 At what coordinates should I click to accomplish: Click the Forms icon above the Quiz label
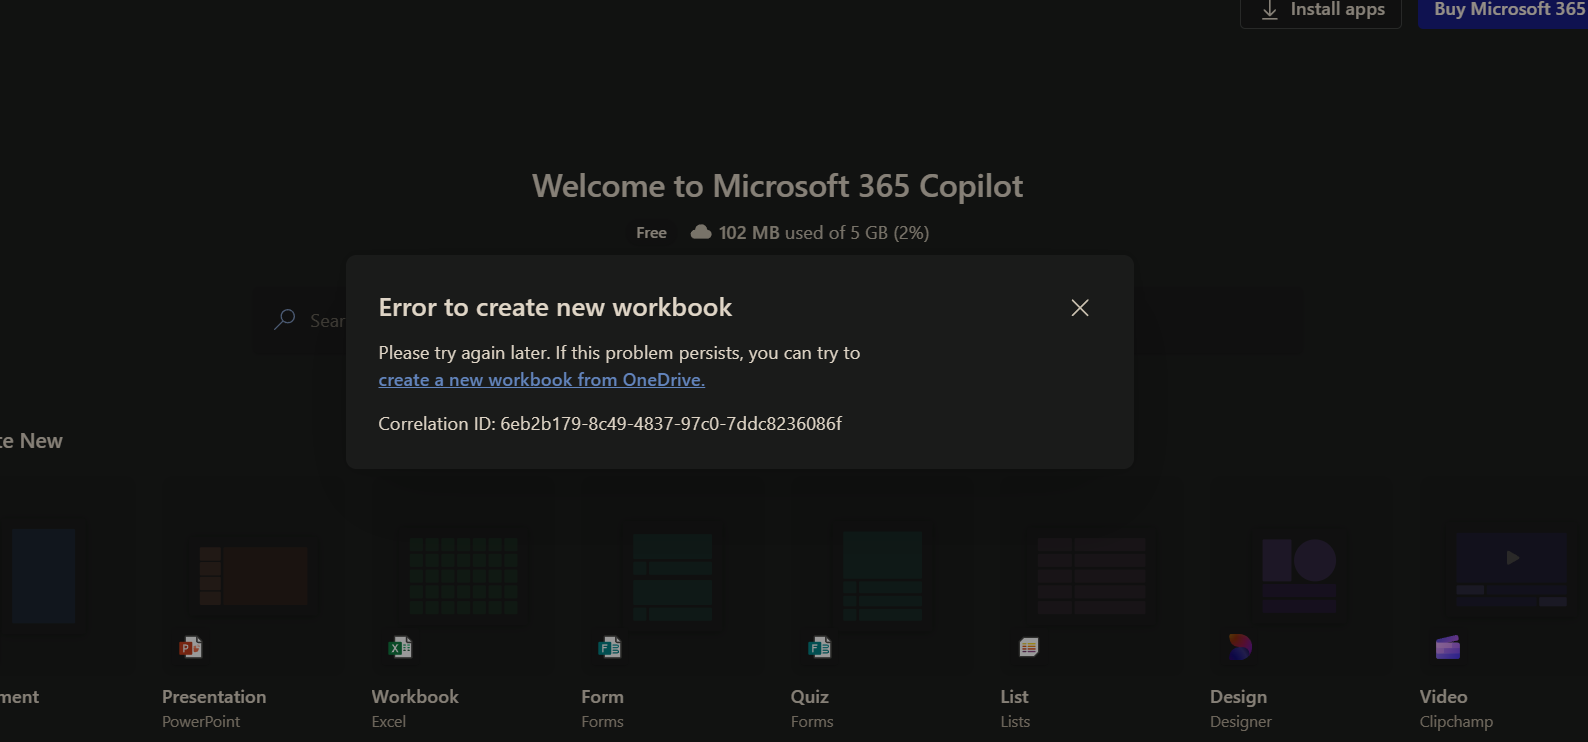click(x=819, y=648)
